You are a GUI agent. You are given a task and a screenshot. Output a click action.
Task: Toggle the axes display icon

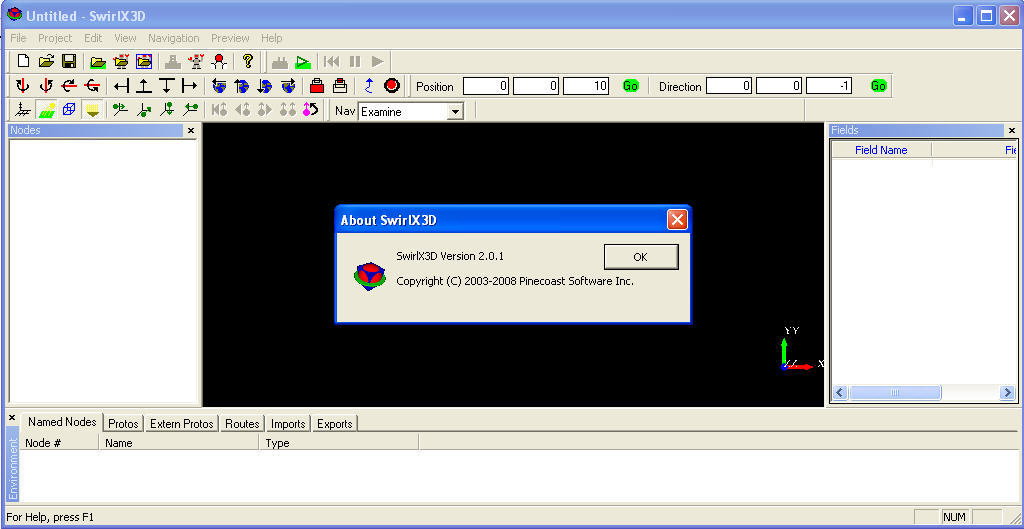click(23, 110)
